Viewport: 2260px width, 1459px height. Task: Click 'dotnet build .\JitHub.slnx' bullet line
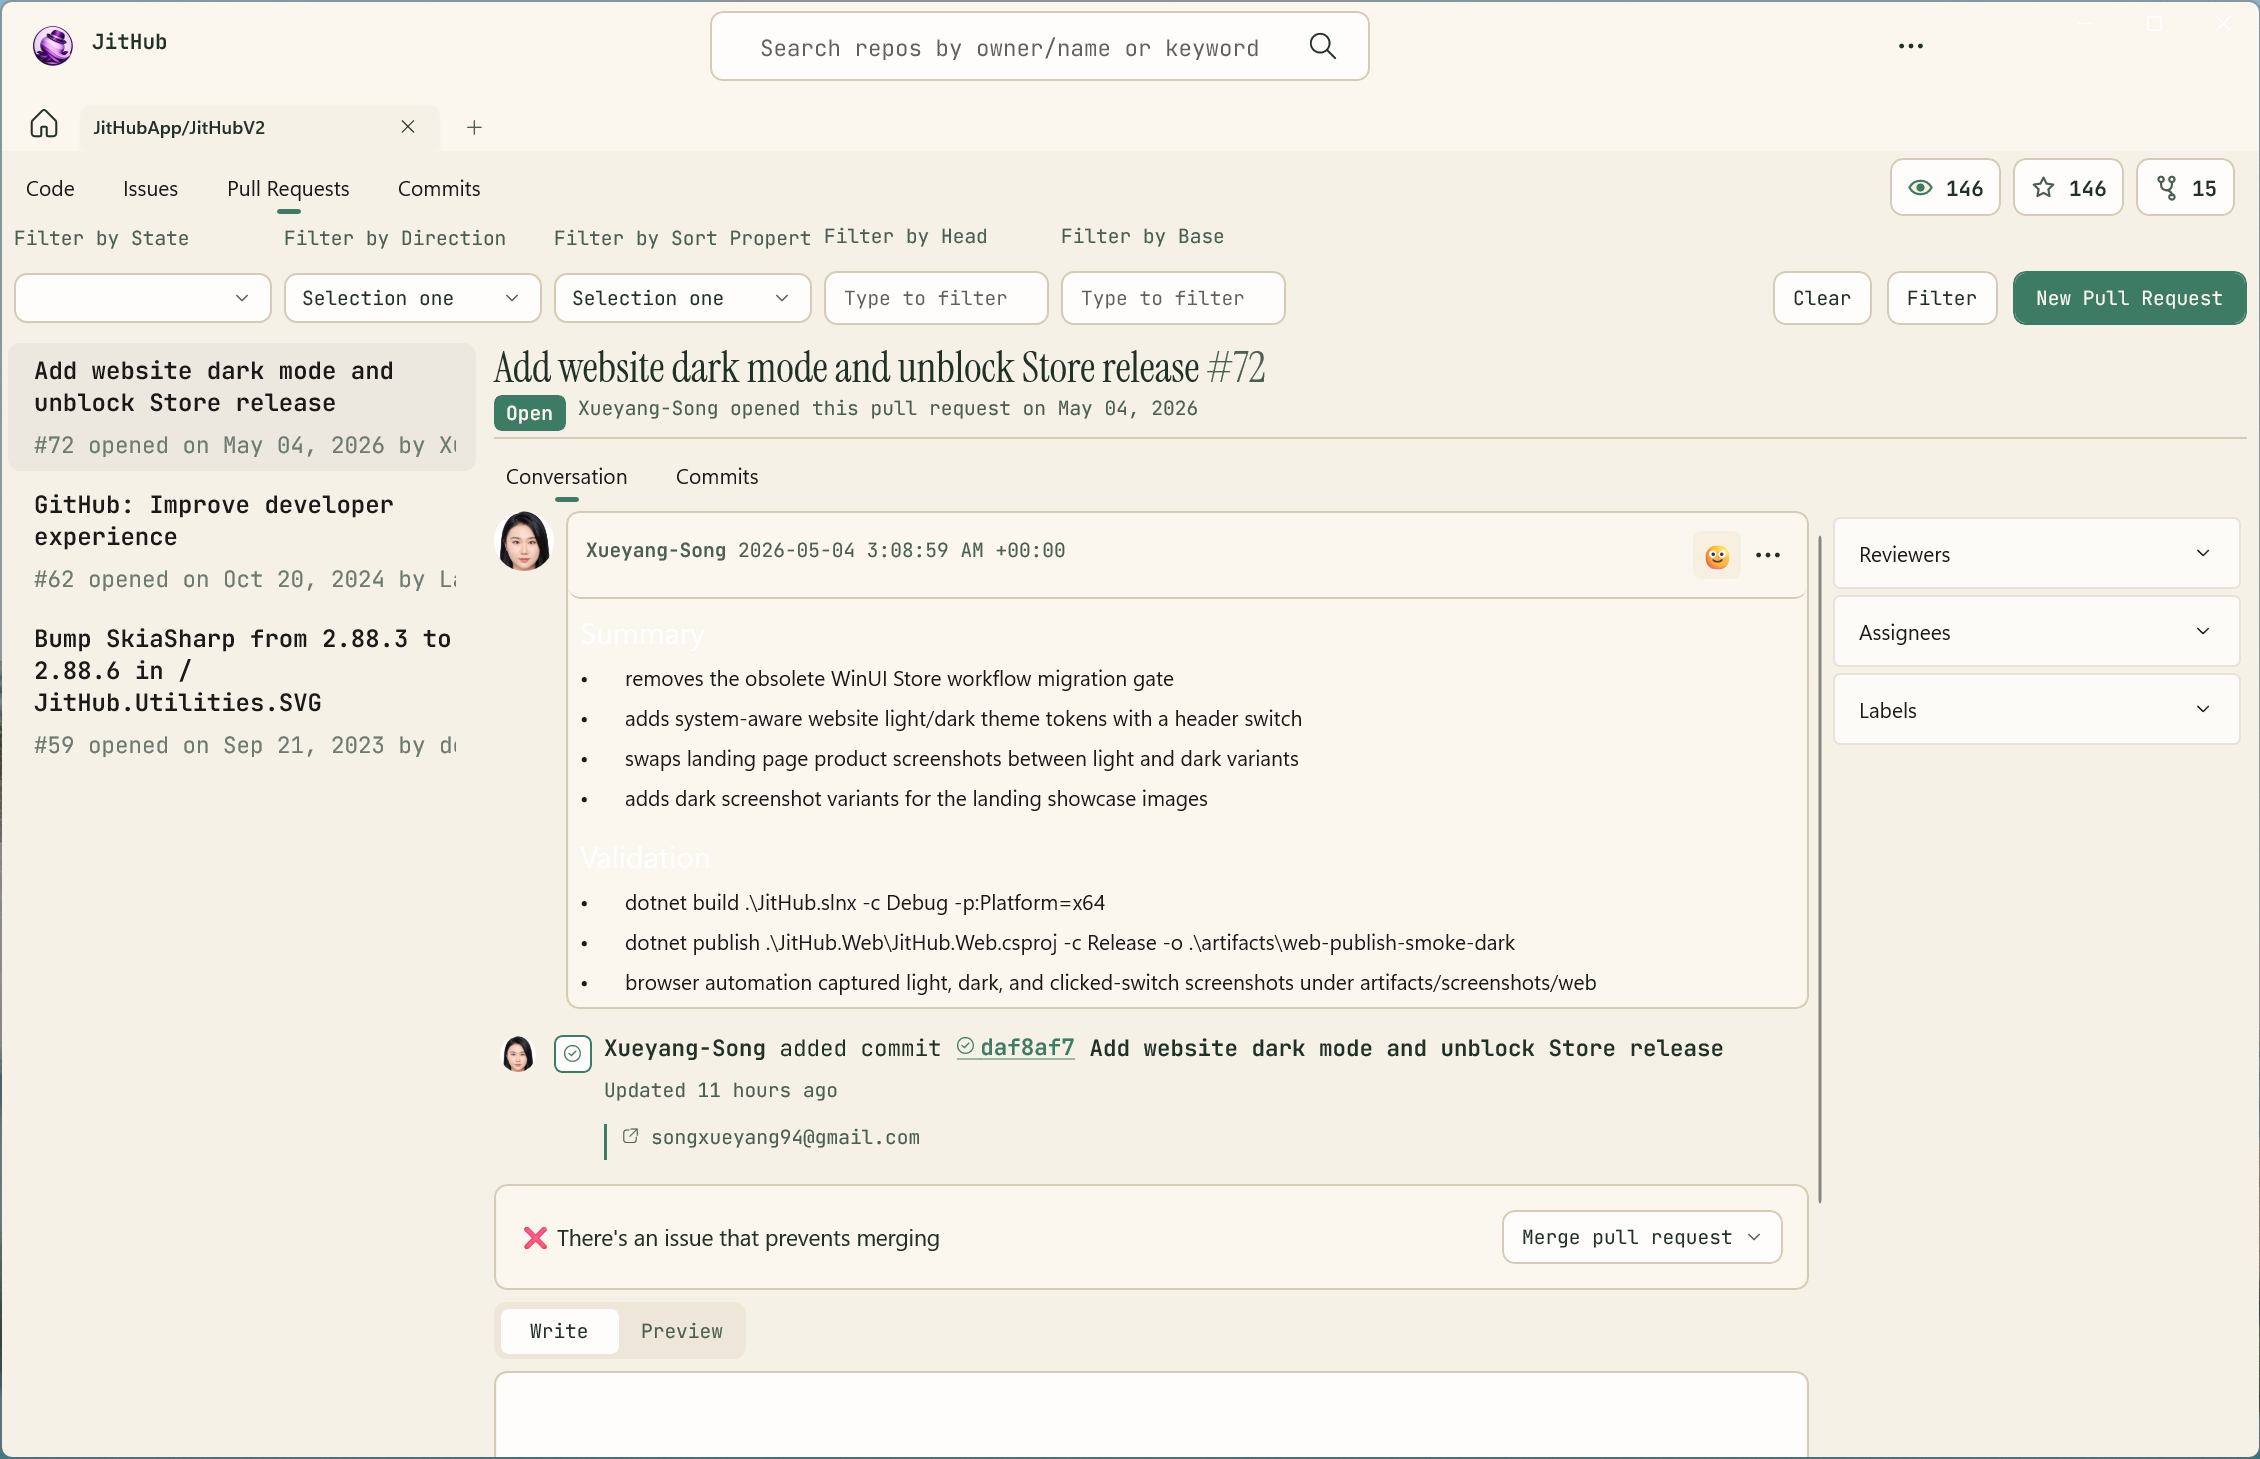click(864, 902)
